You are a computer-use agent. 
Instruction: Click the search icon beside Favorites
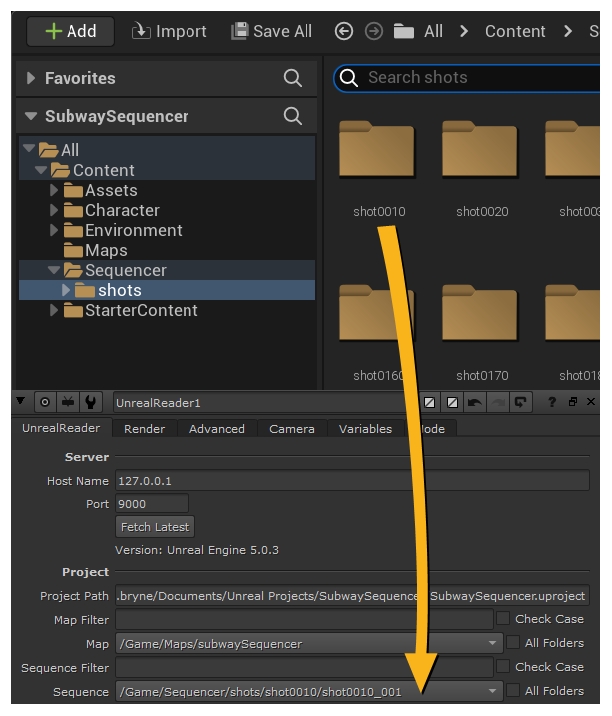[292, 78]
